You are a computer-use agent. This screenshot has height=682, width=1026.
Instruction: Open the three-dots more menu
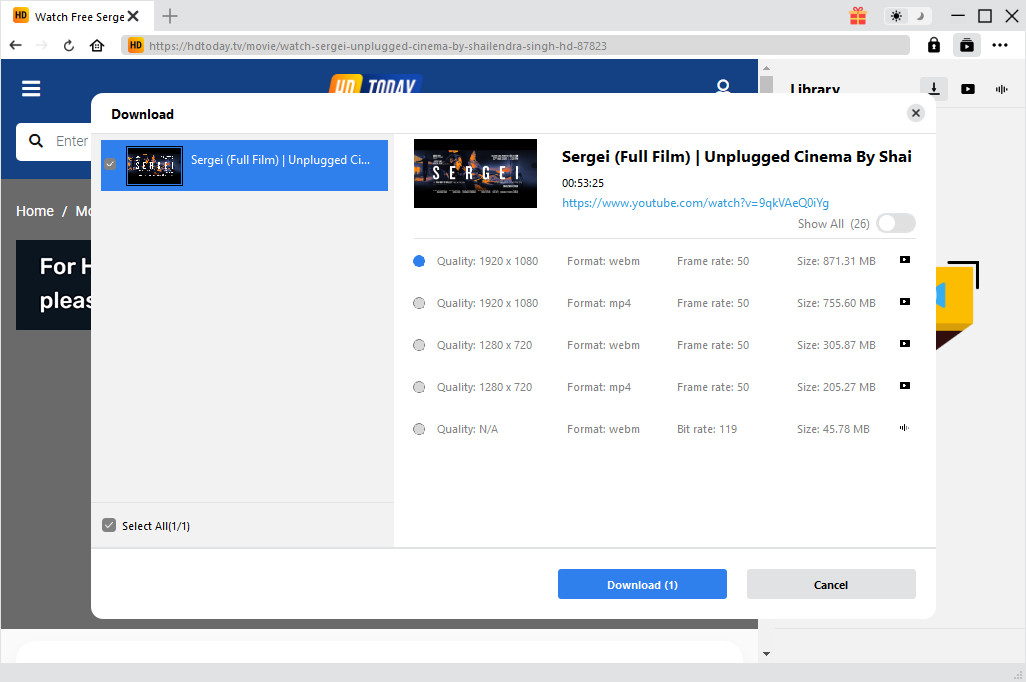(x=1000, y=45)
